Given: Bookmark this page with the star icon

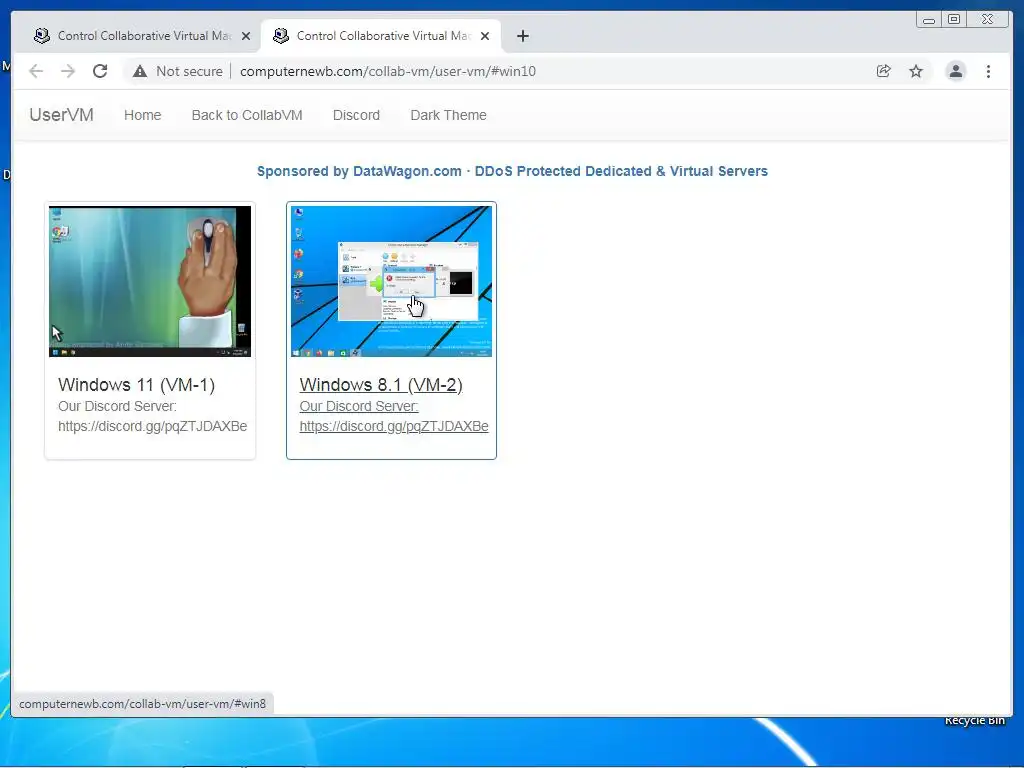Looking at the screenshot, I should point(916,71).
